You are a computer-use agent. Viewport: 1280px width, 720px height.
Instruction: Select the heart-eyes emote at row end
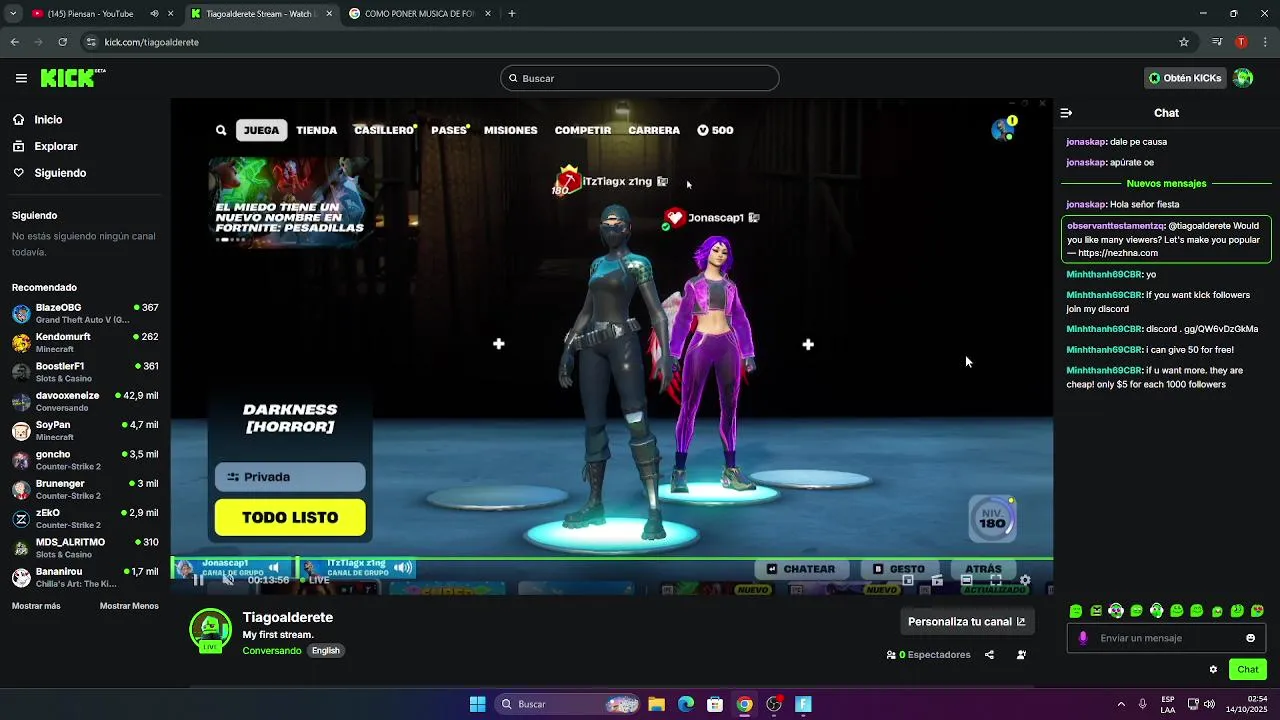(1257, 611)
